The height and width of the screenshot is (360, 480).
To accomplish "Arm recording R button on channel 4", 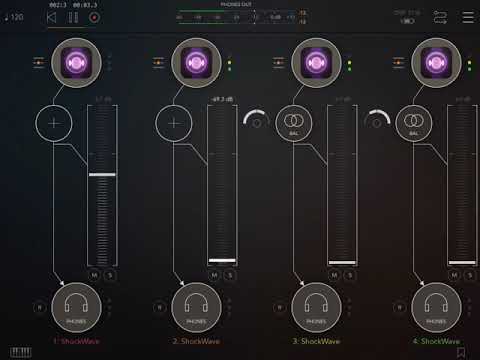I will [x=400, y=307].
